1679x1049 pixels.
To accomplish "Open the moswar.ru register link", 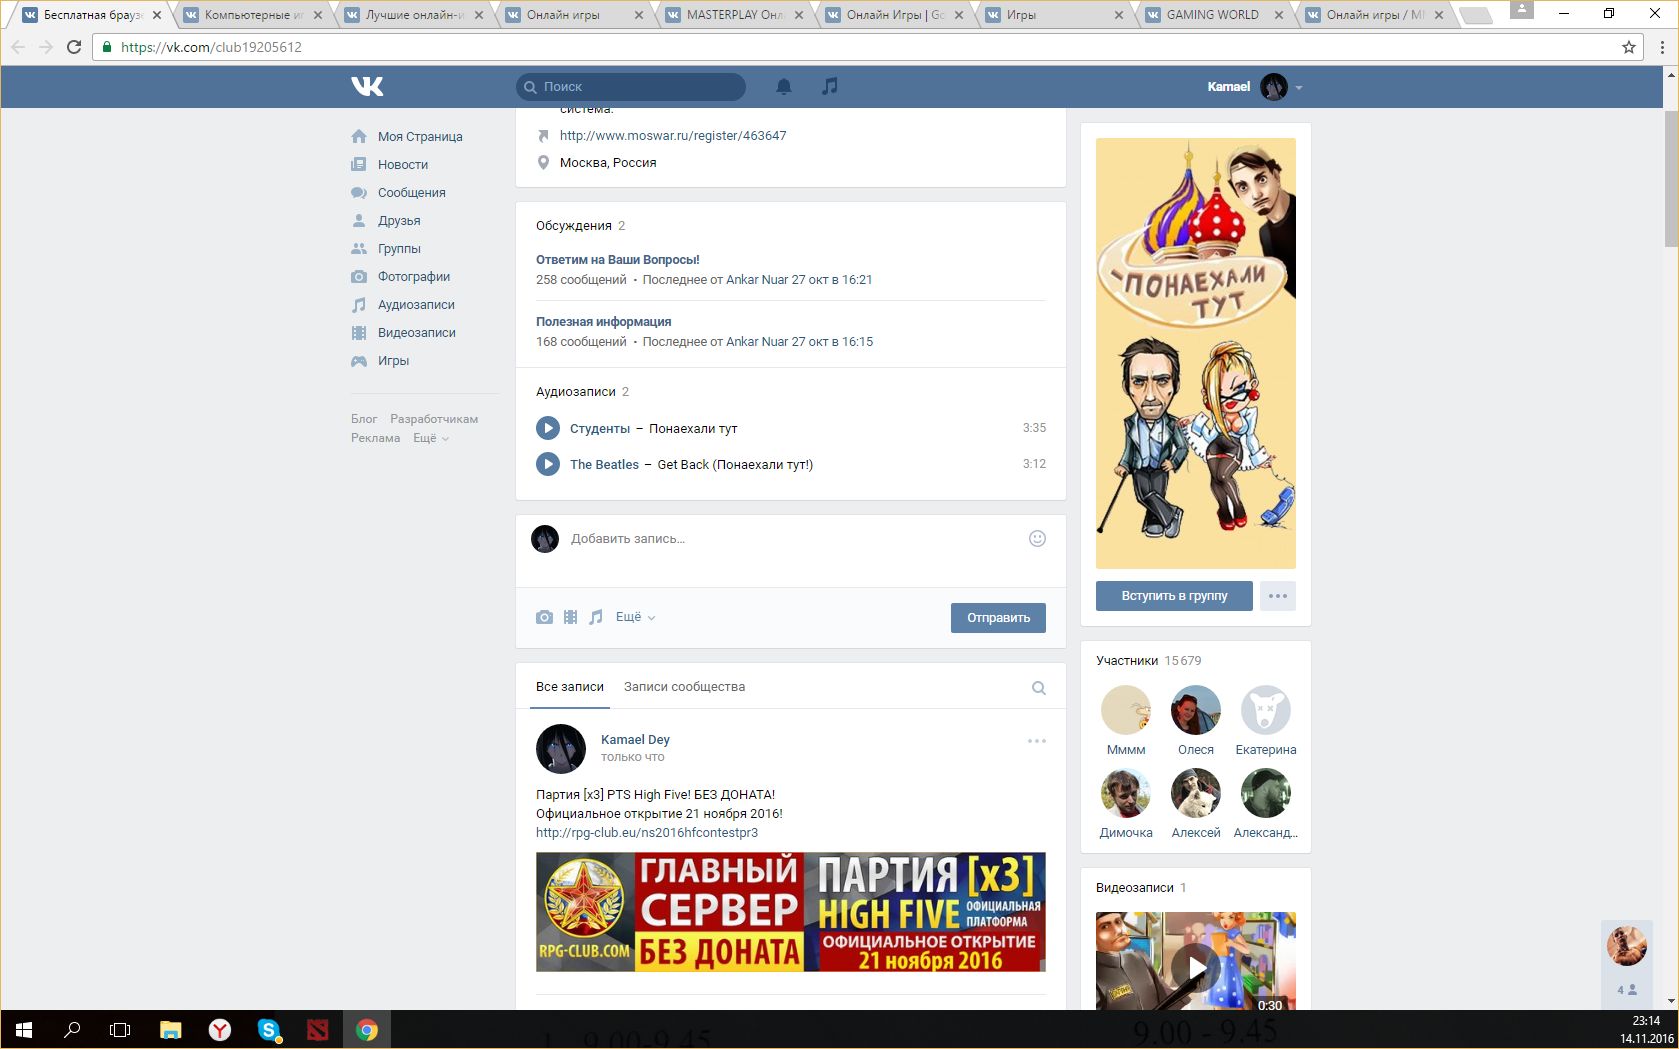I will pyautogui.click(x=673, y=136).
